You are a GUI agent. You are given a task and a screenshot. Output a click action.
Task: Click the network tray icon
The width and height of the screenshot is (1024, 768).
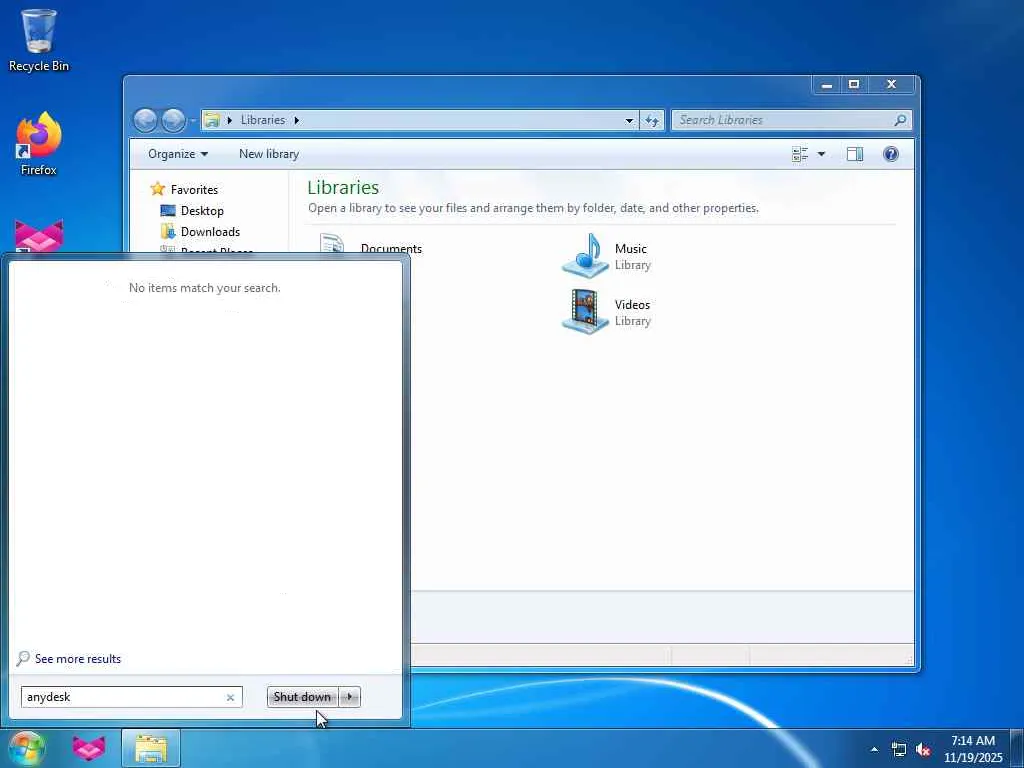tap(899, 749)
